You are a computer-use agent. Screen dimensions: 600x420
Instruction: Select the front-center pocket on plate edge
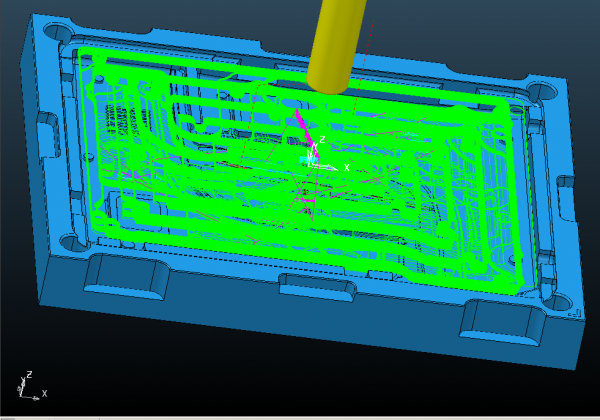[x=316, y=288]
